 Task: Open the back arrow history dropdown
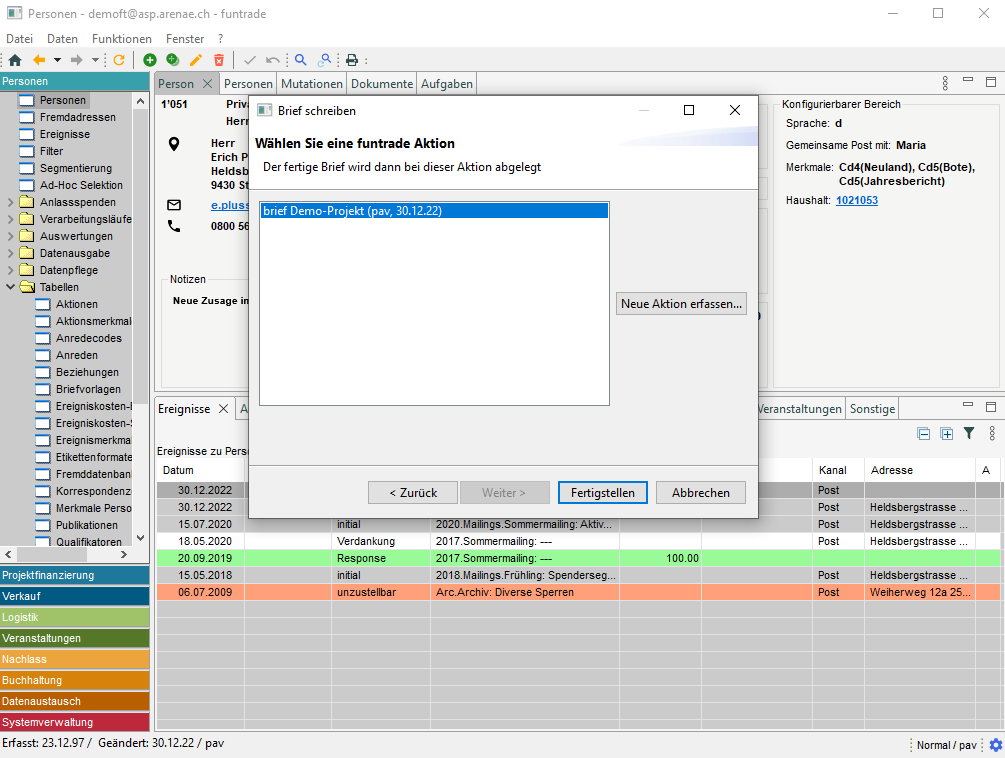click(x=57, y=60)
